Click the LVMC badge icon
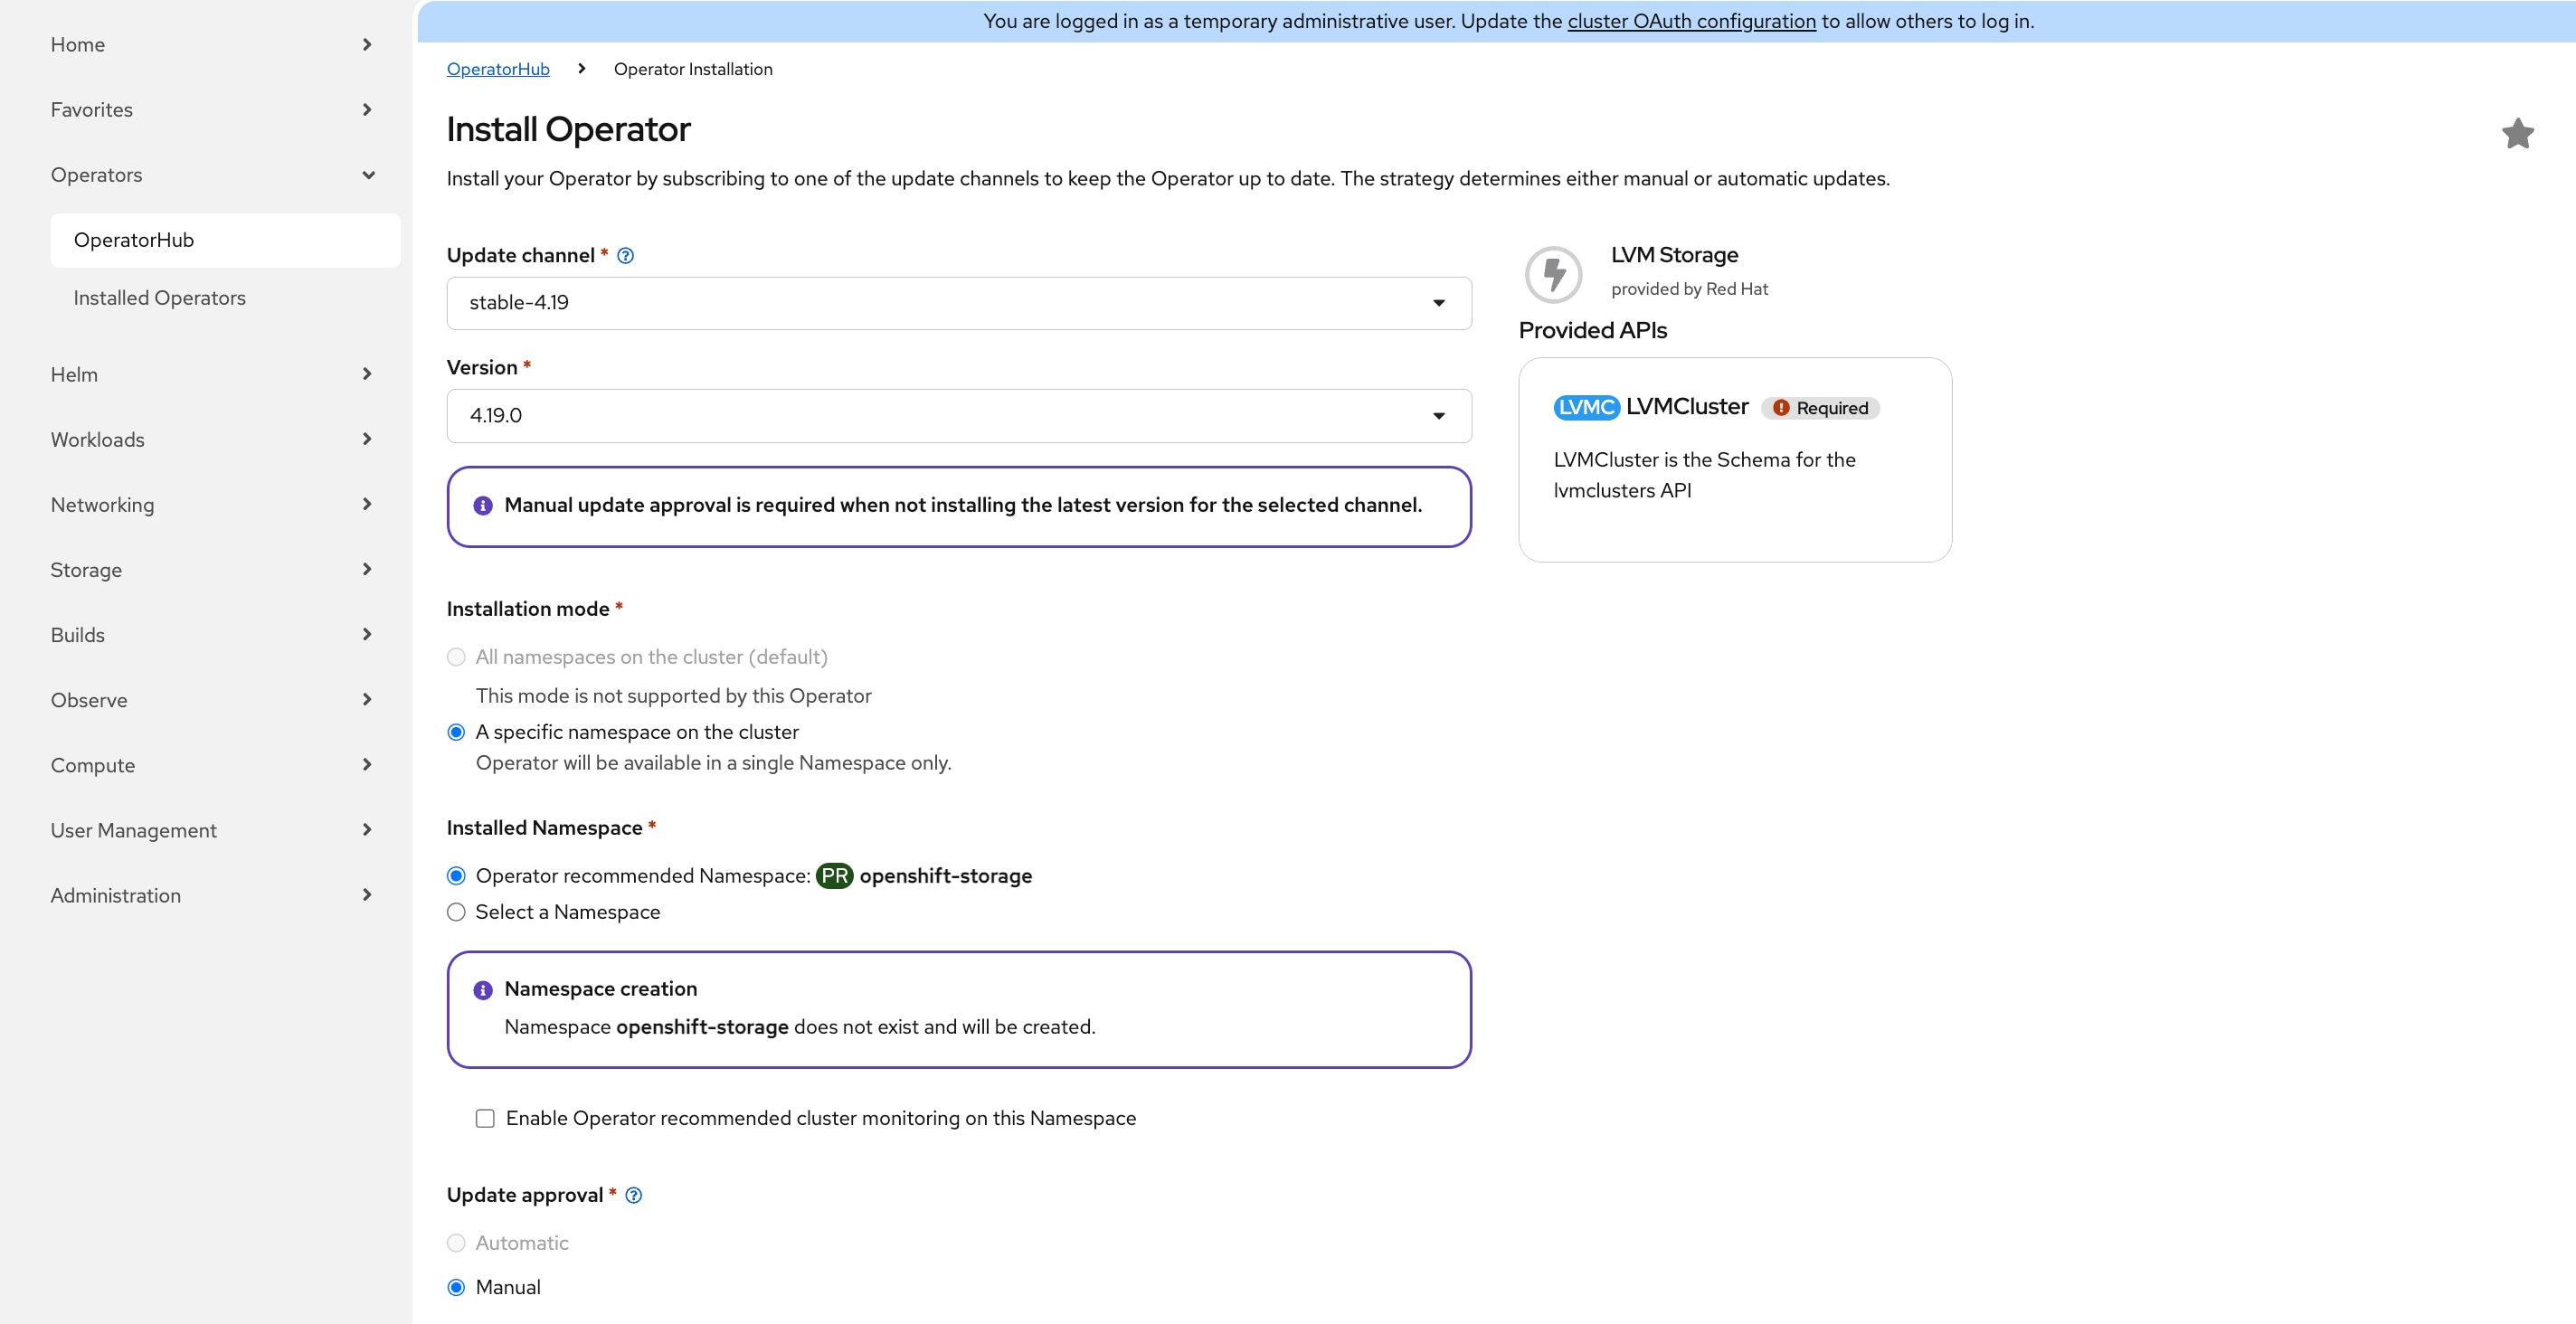2576x1324 pixels. tap(1586, 407)
